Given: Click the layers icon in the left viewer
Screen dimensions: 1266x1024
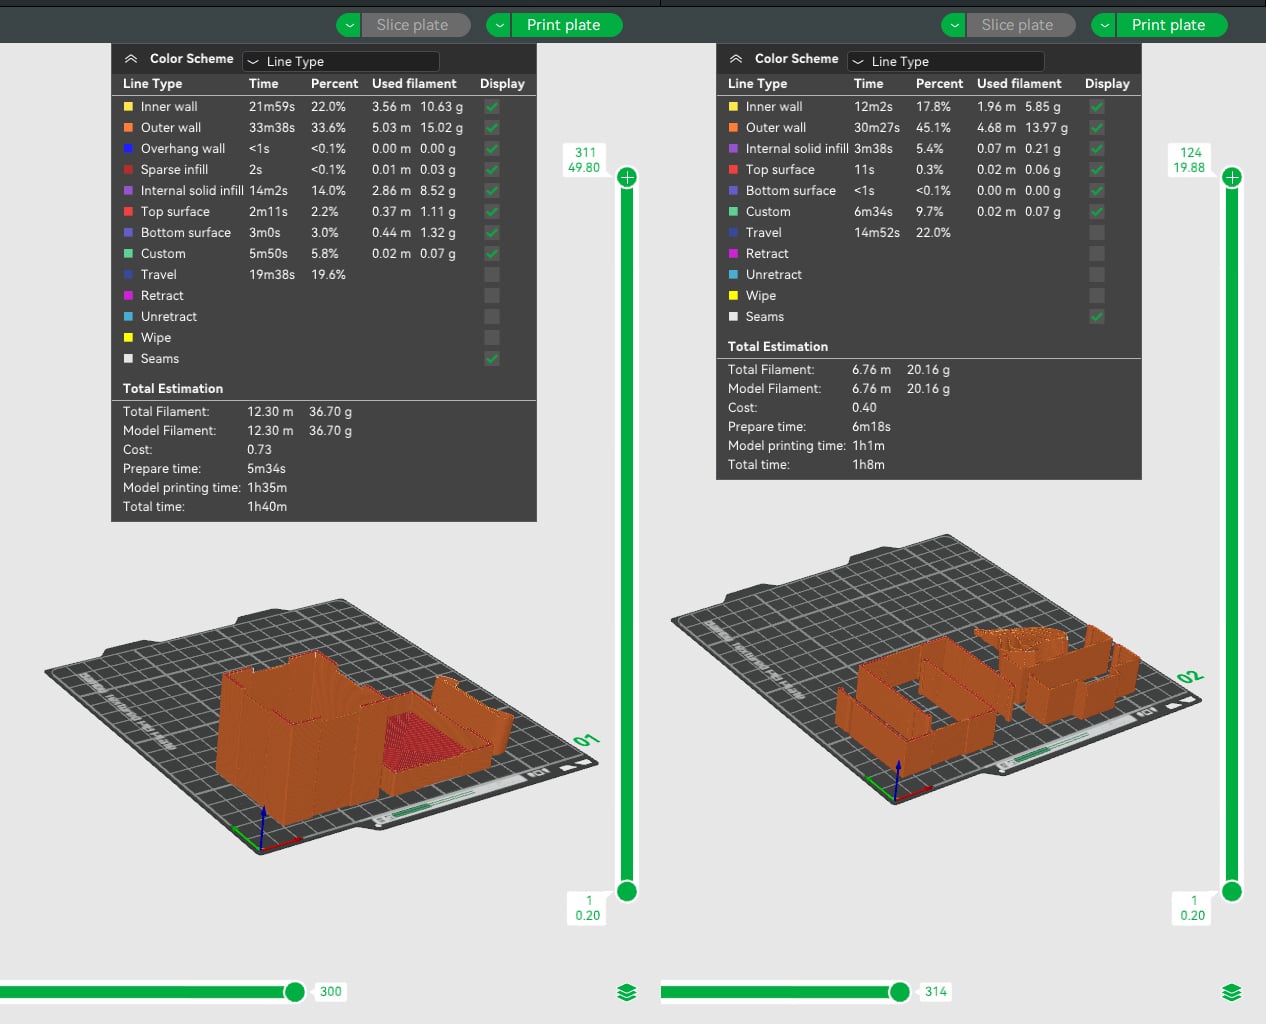Looking at the screenshot, I should click(x=627, y=992).
